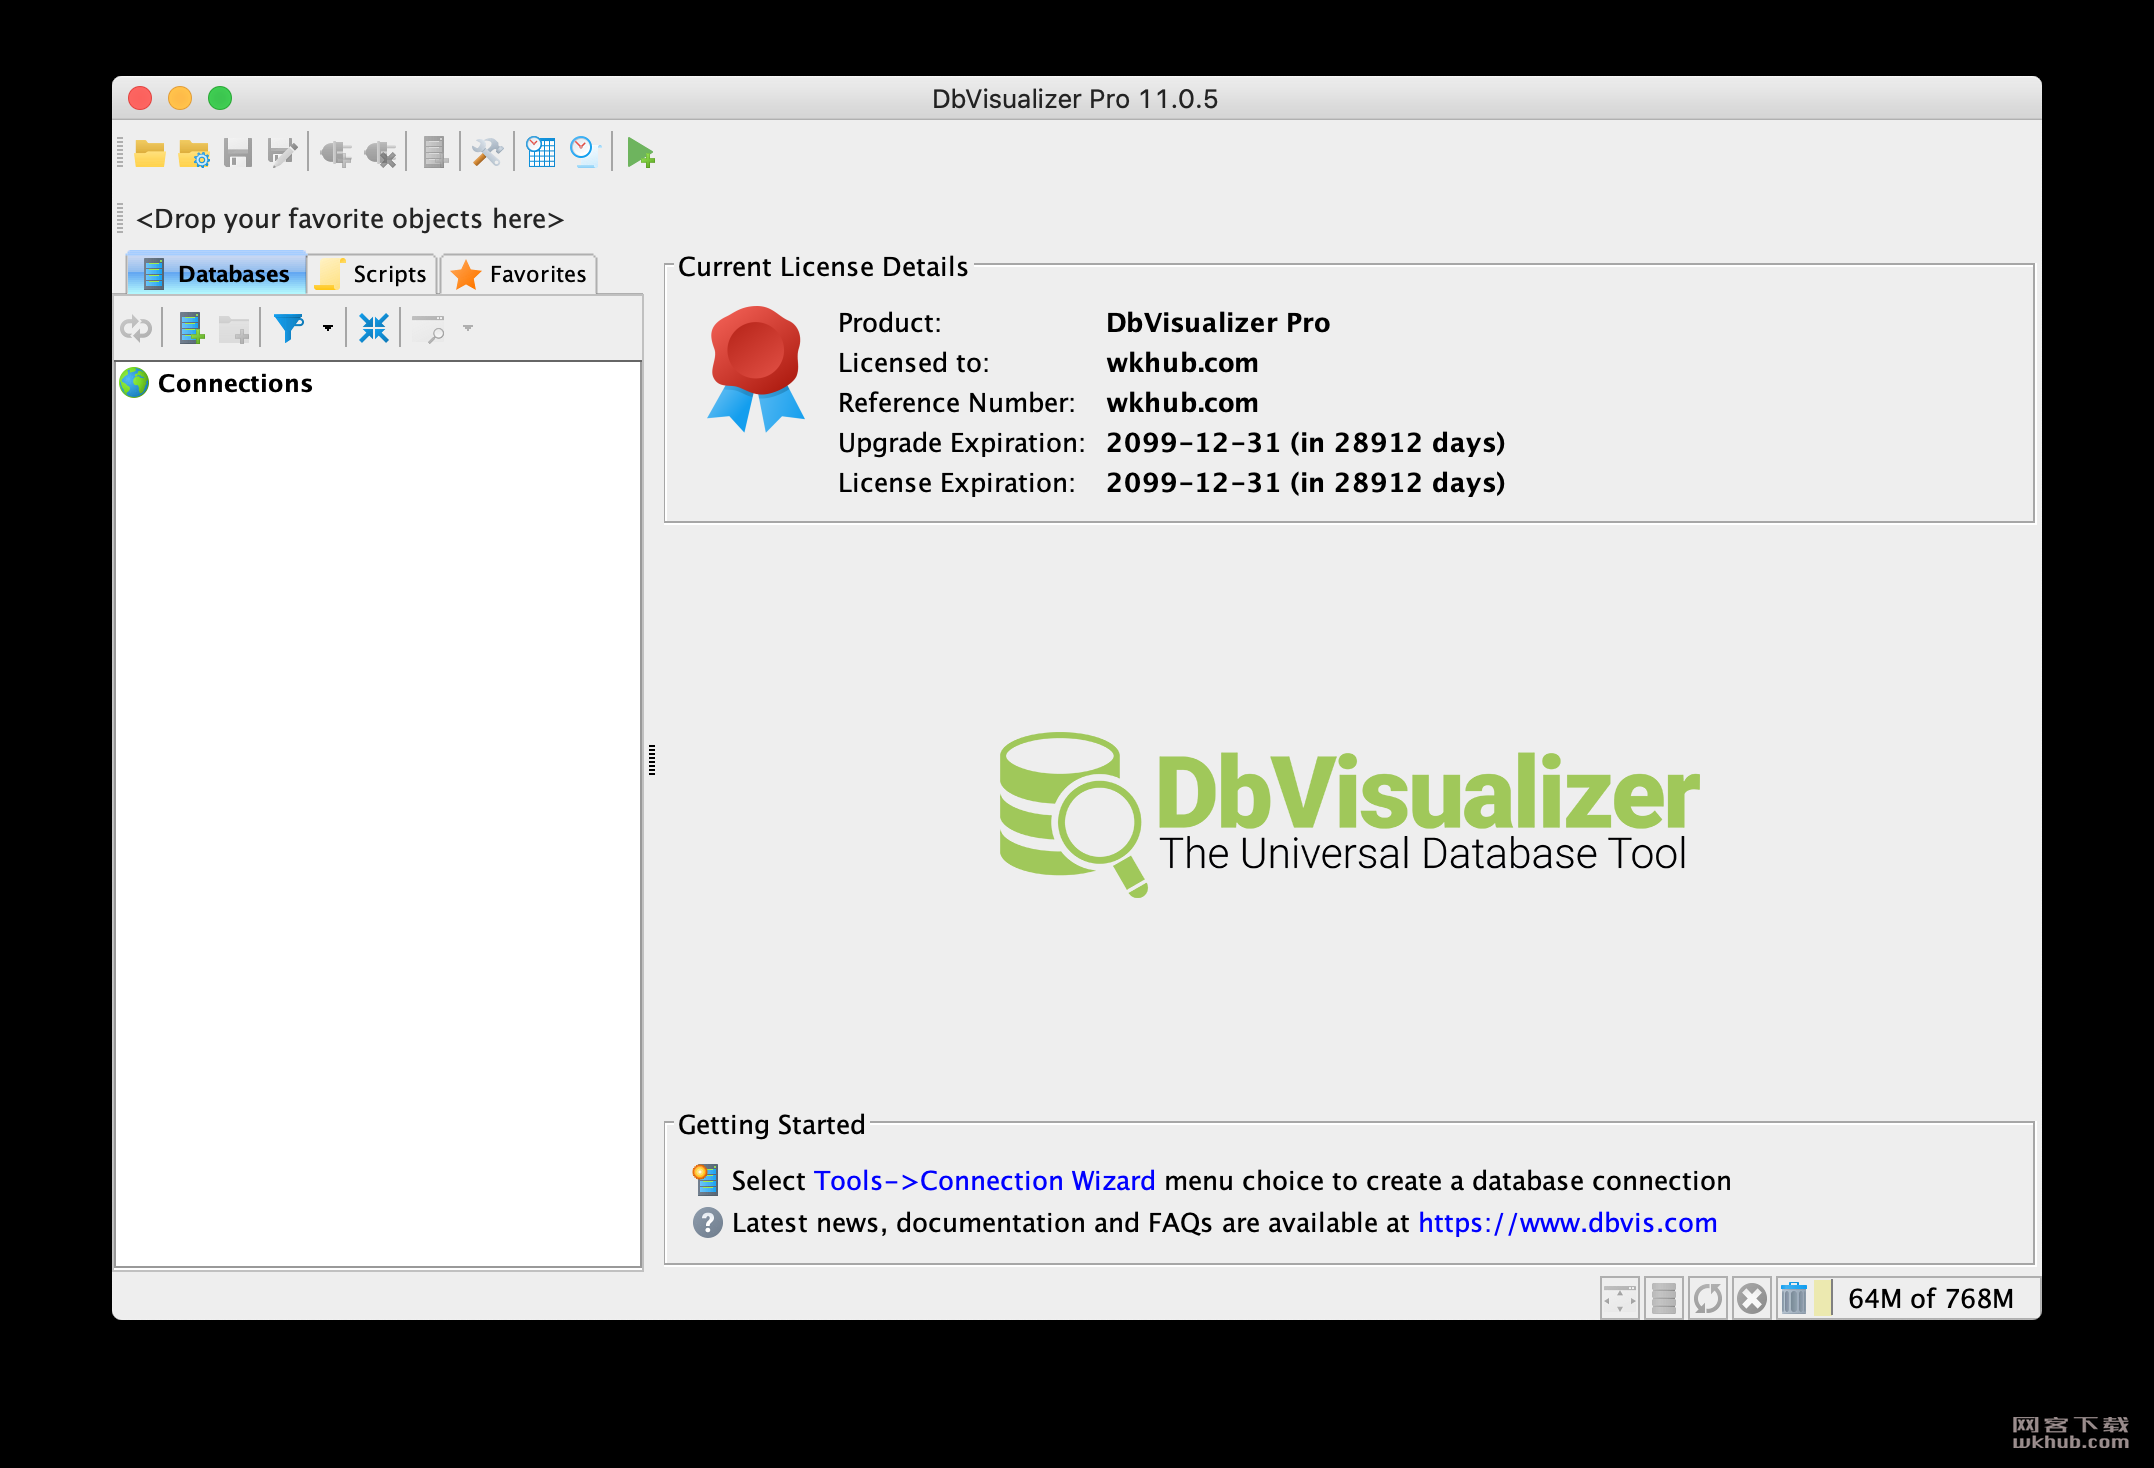Click the wizard icon beside Getting Started tip
The height and width of the screenshot is (1468, 2154).
pos(706,1180)
